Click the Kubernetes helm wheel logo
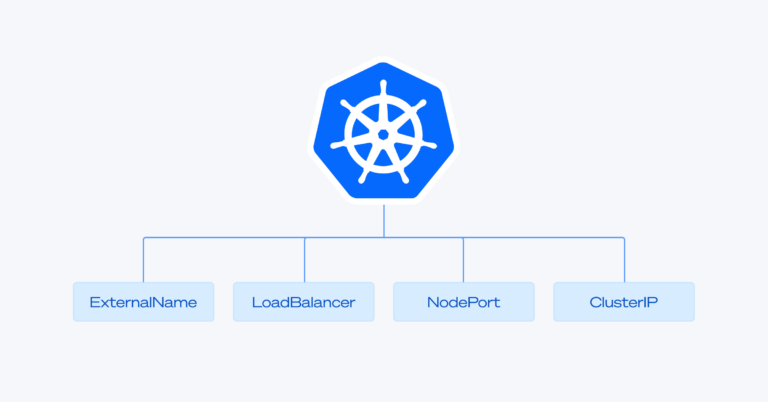768x402 pixels. tap(384, 131)
